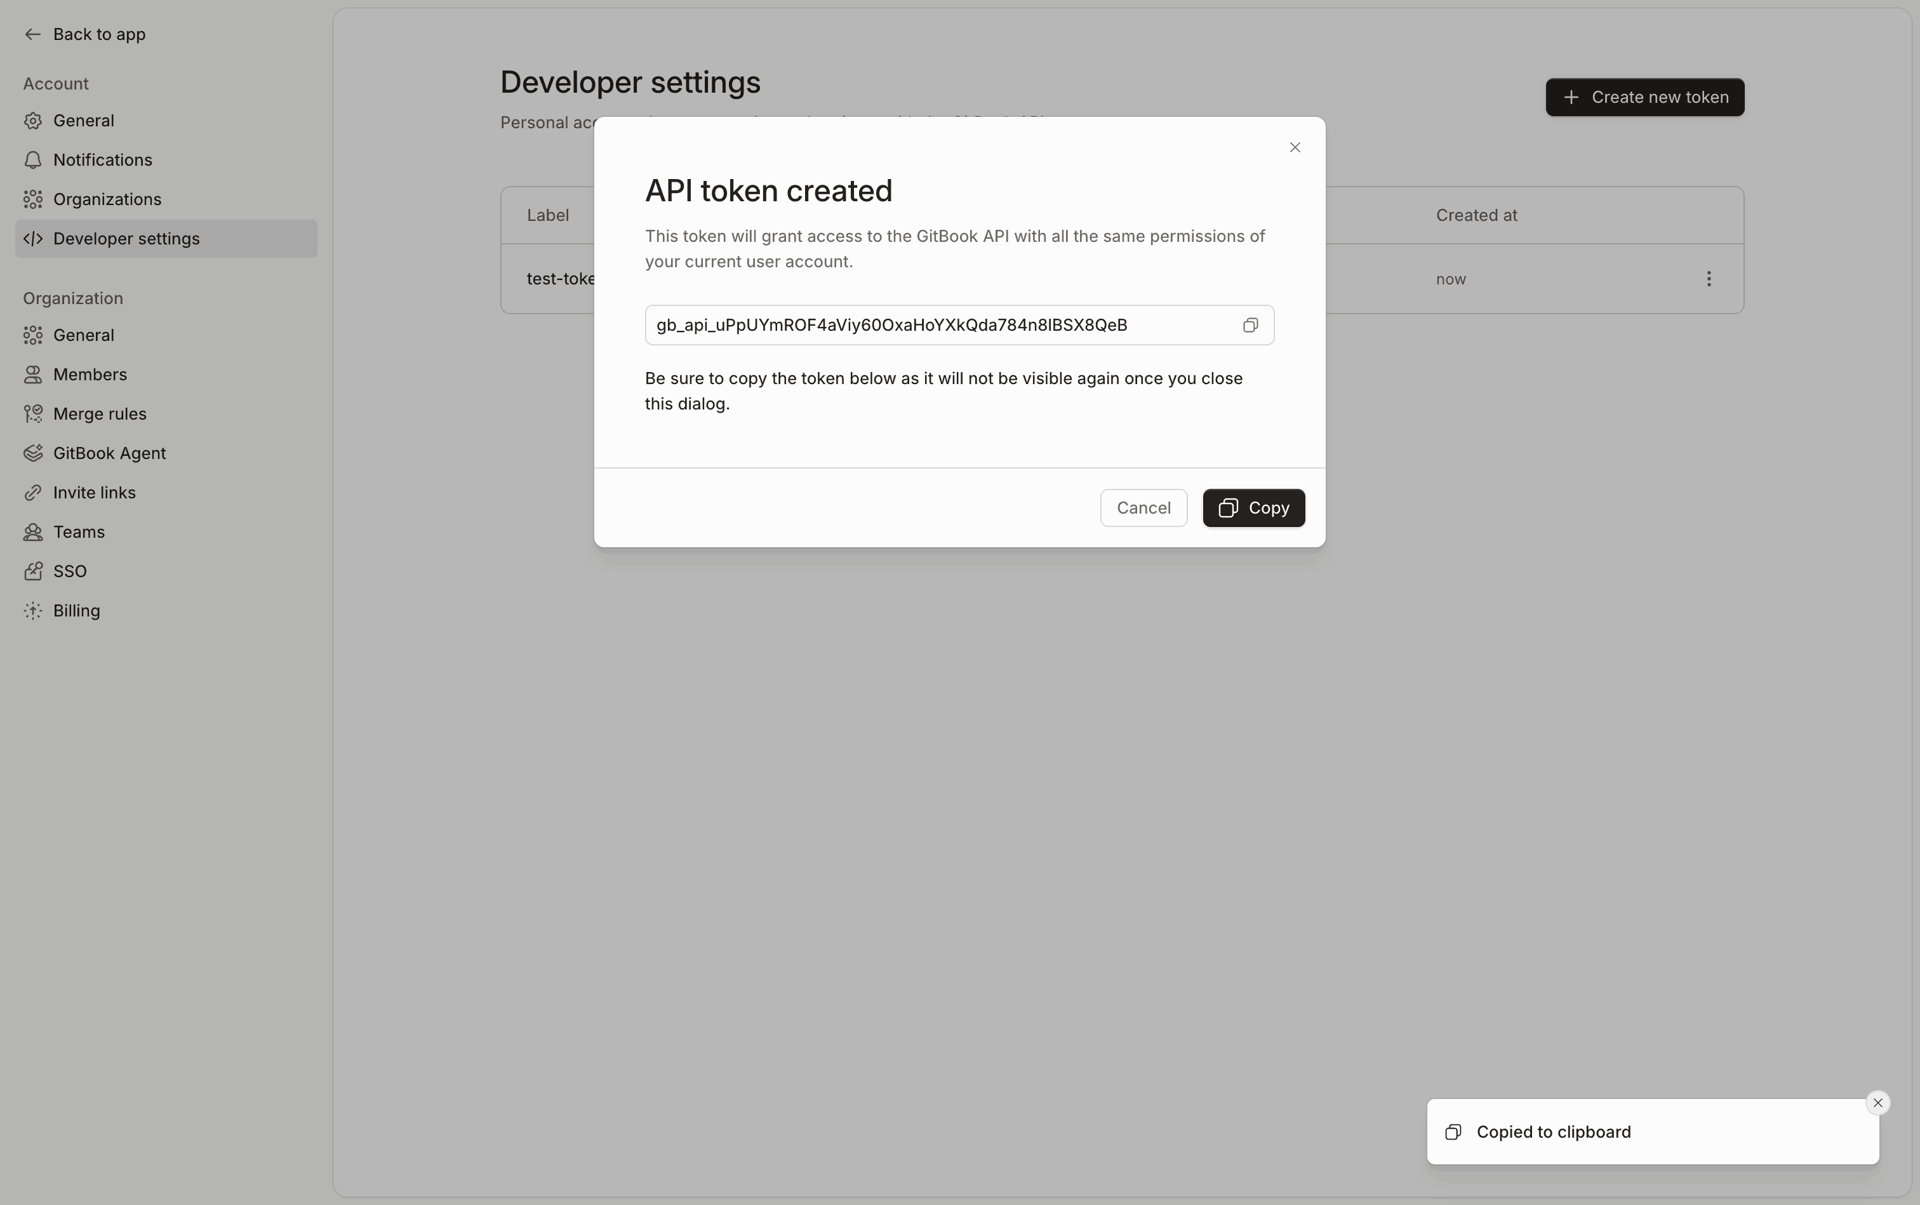Screen dimensions: 1920x1205
Task: Click the Organizations icon in the Account section
Action: [x=33, y=199]
